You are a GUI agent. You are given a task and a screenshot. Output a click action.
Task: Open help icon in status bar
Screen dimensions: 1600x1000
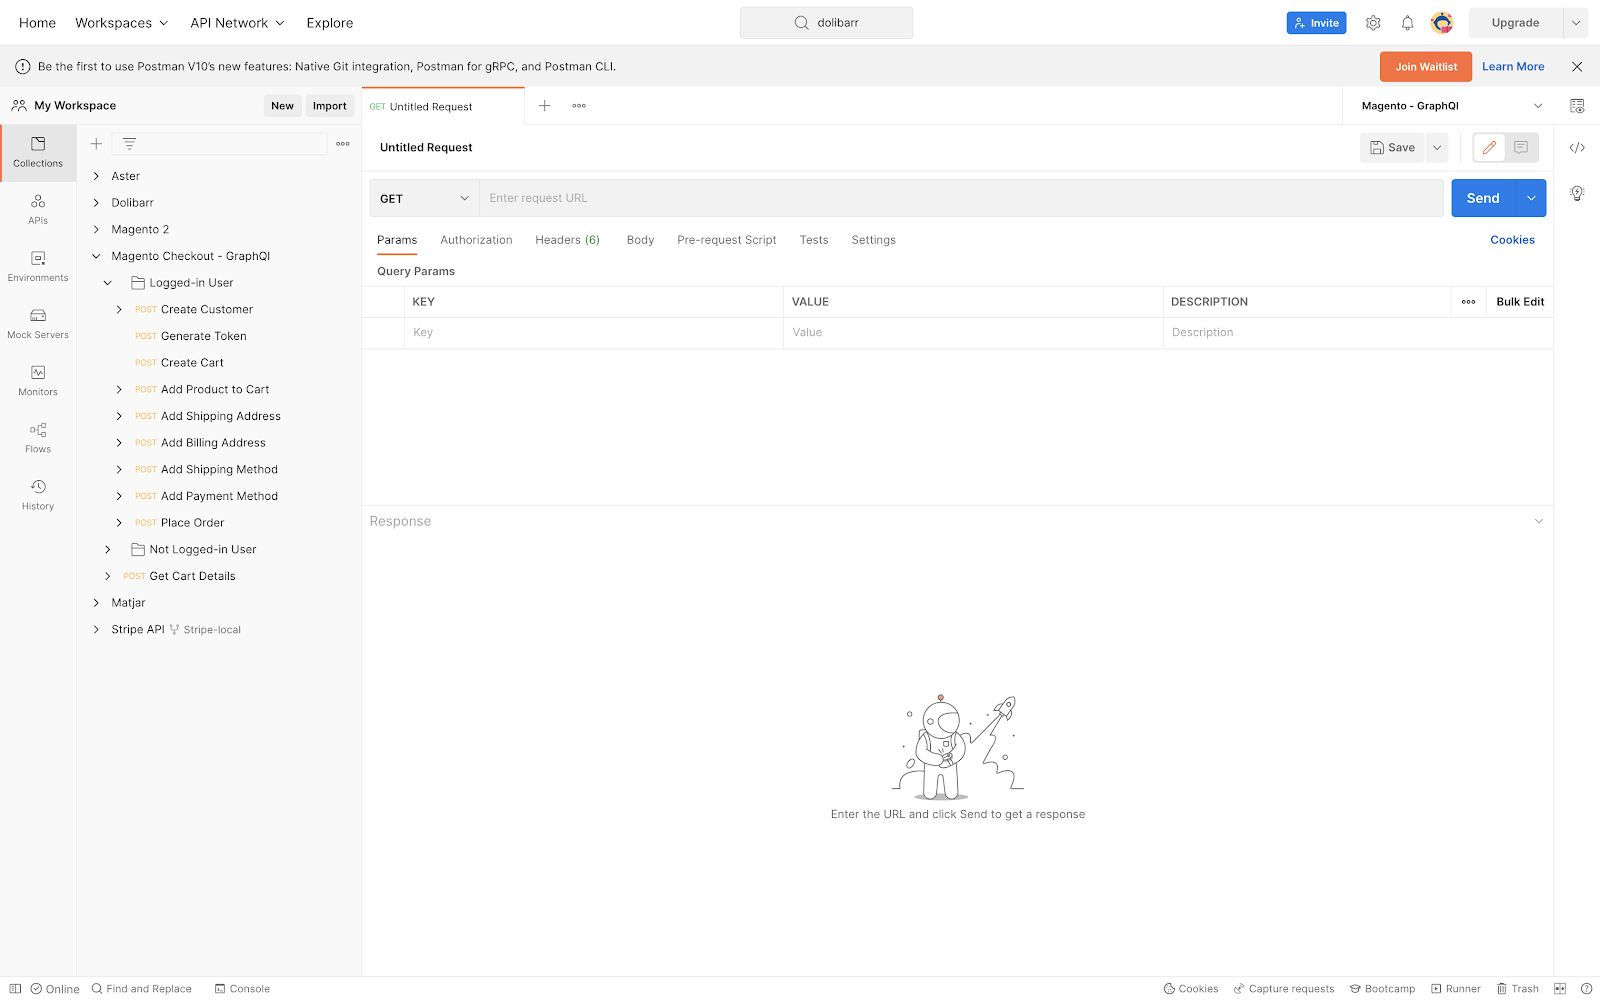(x=1586, y=989)
